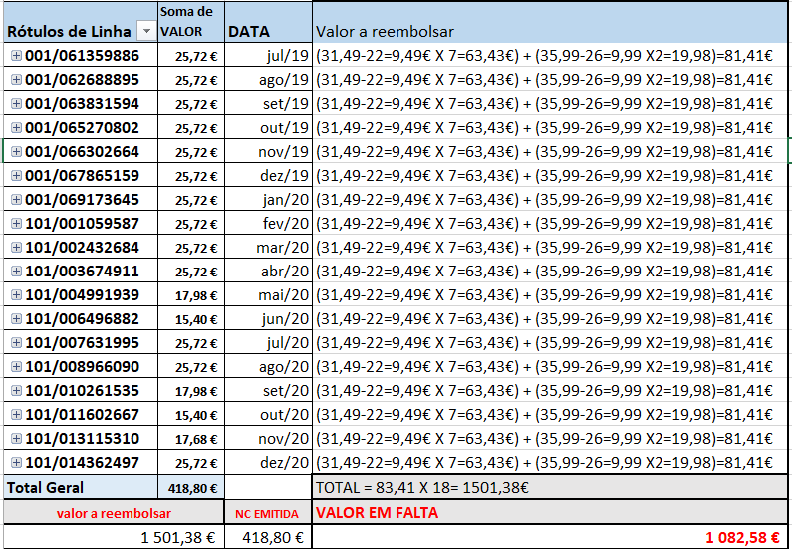Expand row 001/062688895
Viewport: 794px width, 549px height.
16,80
